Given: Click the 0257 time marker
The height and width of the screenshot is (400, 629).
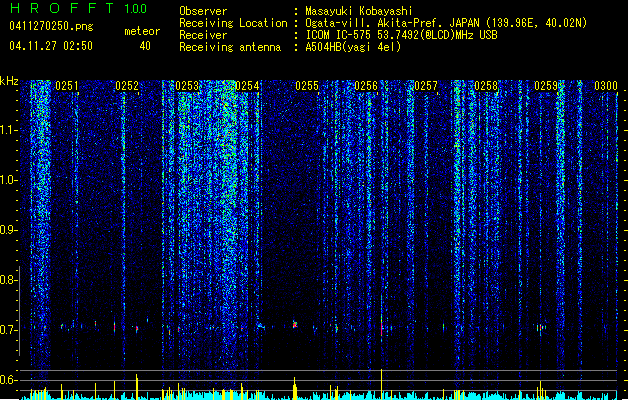Looking at the screenshot, I should click(x=426, y=86).
